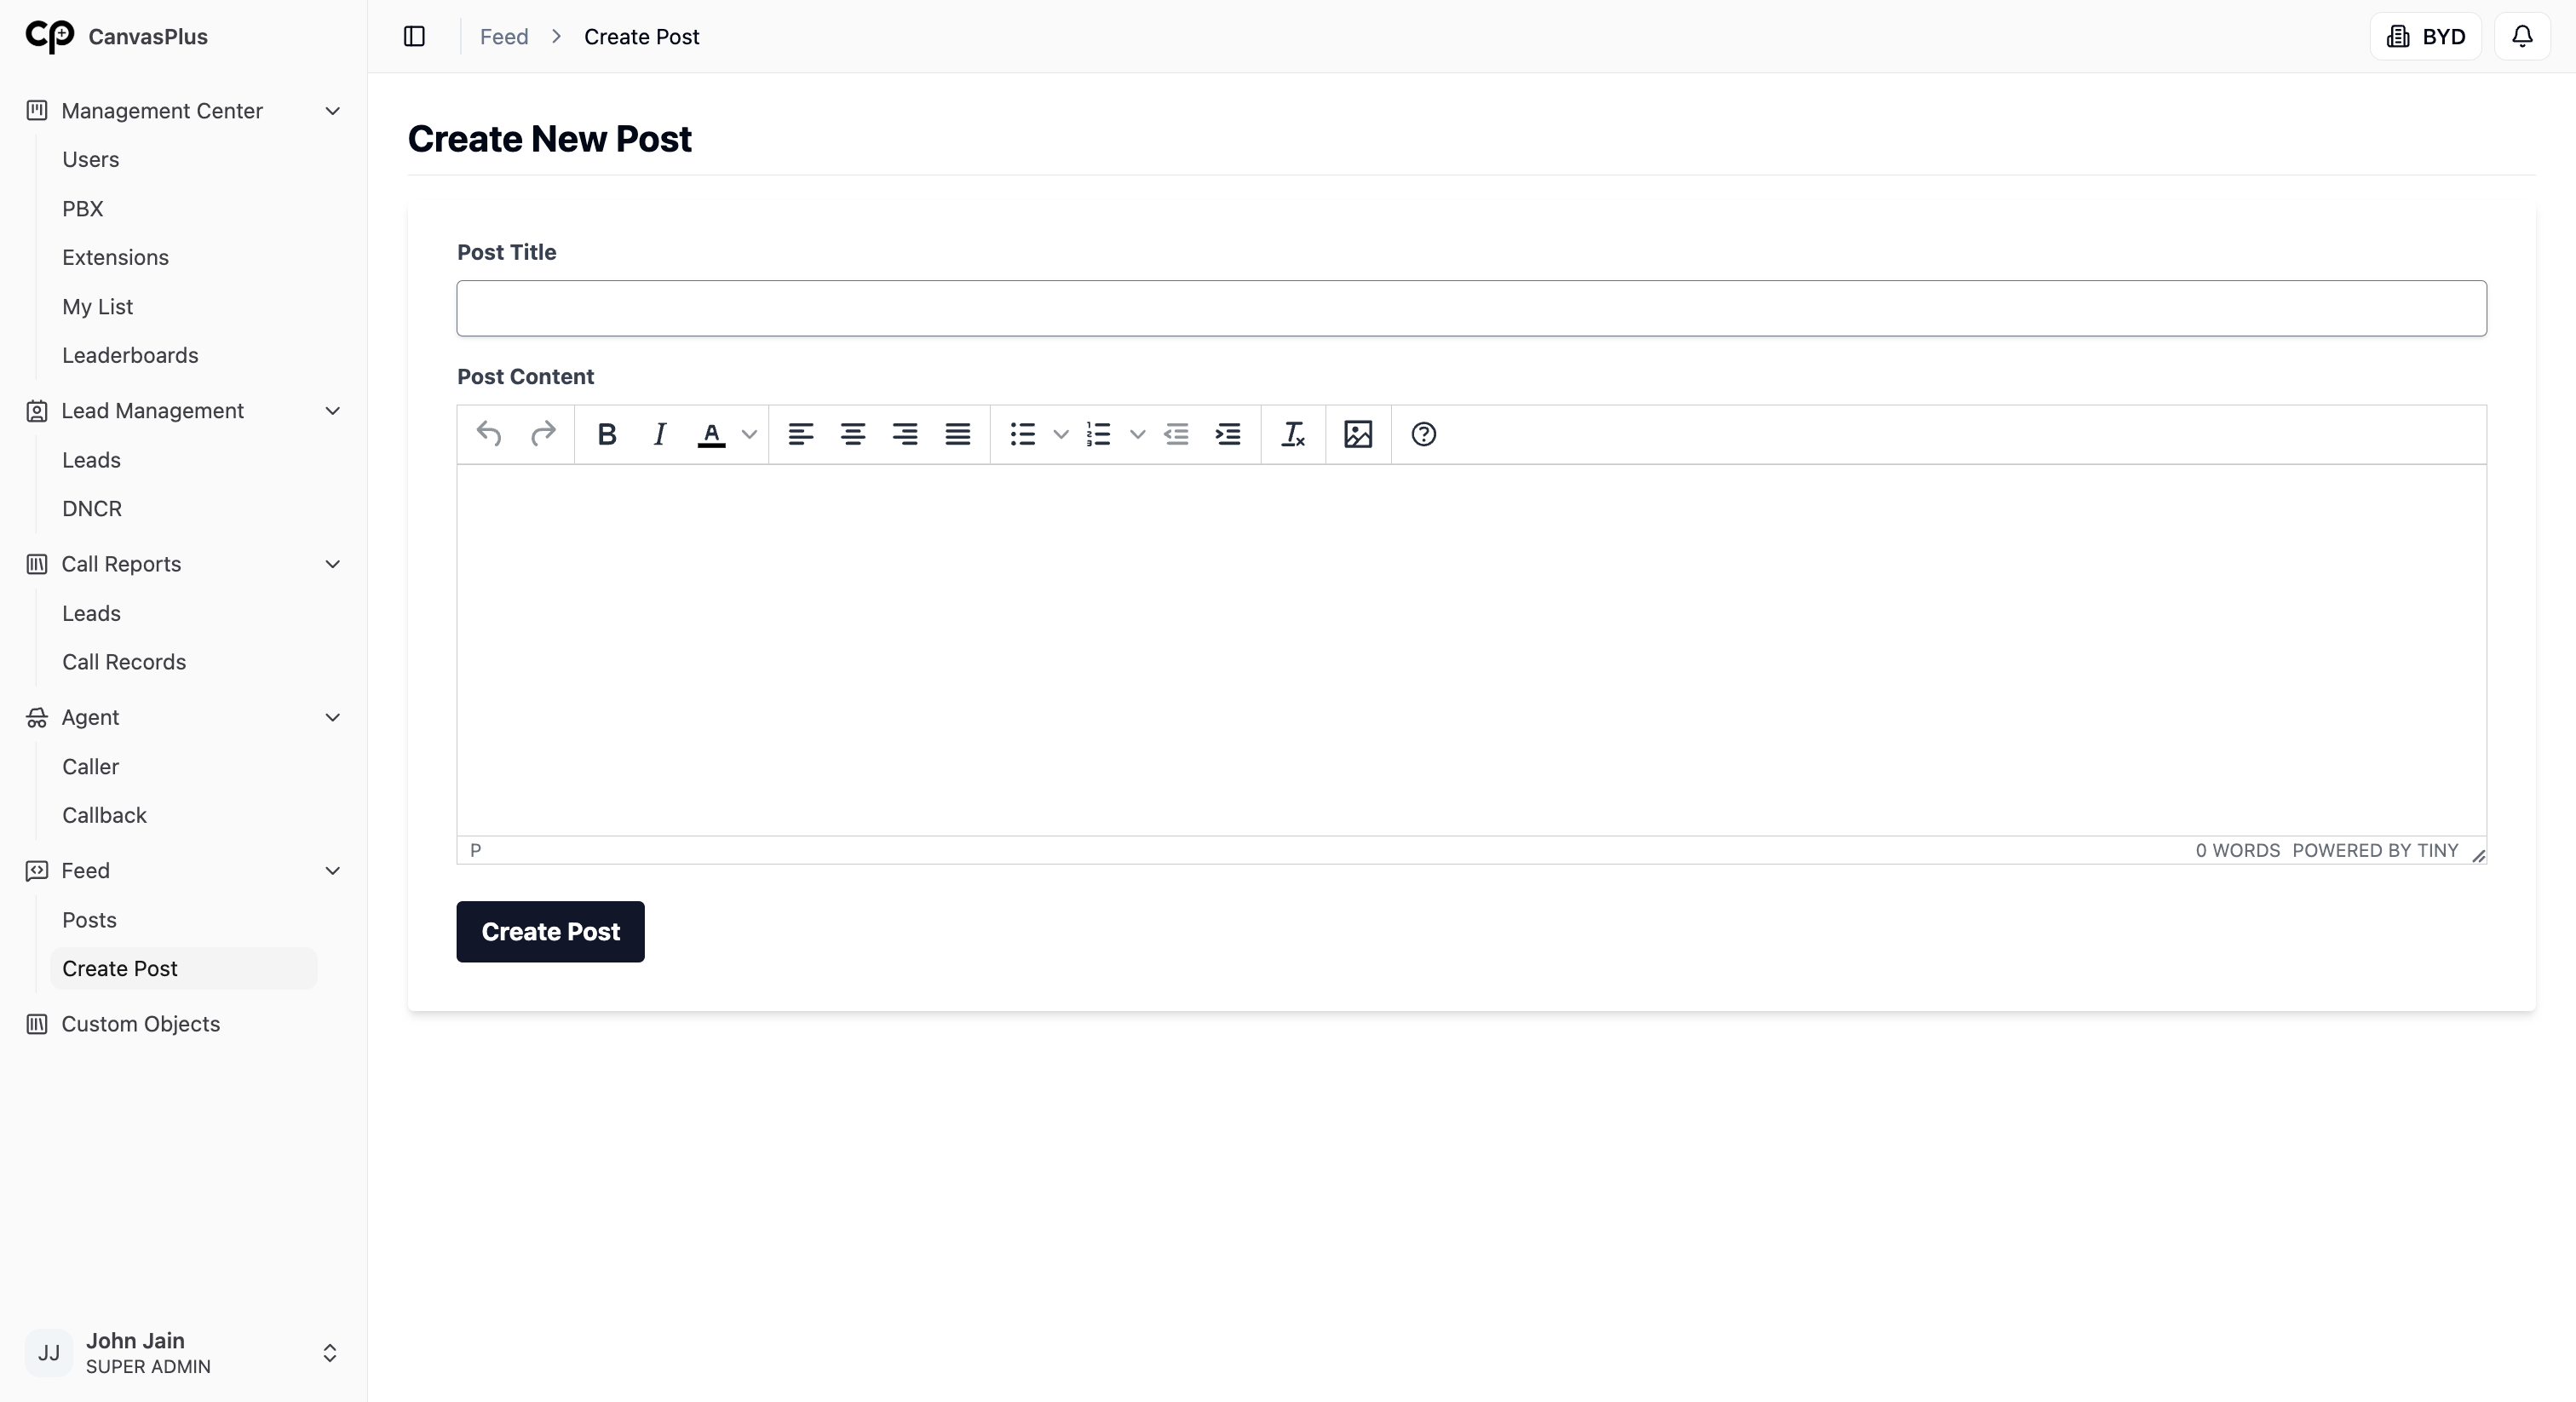The height and width of the screenshot is (1402, 2576).
Task: Undo the last edit in editor toolbar
Action: (489, 434)
